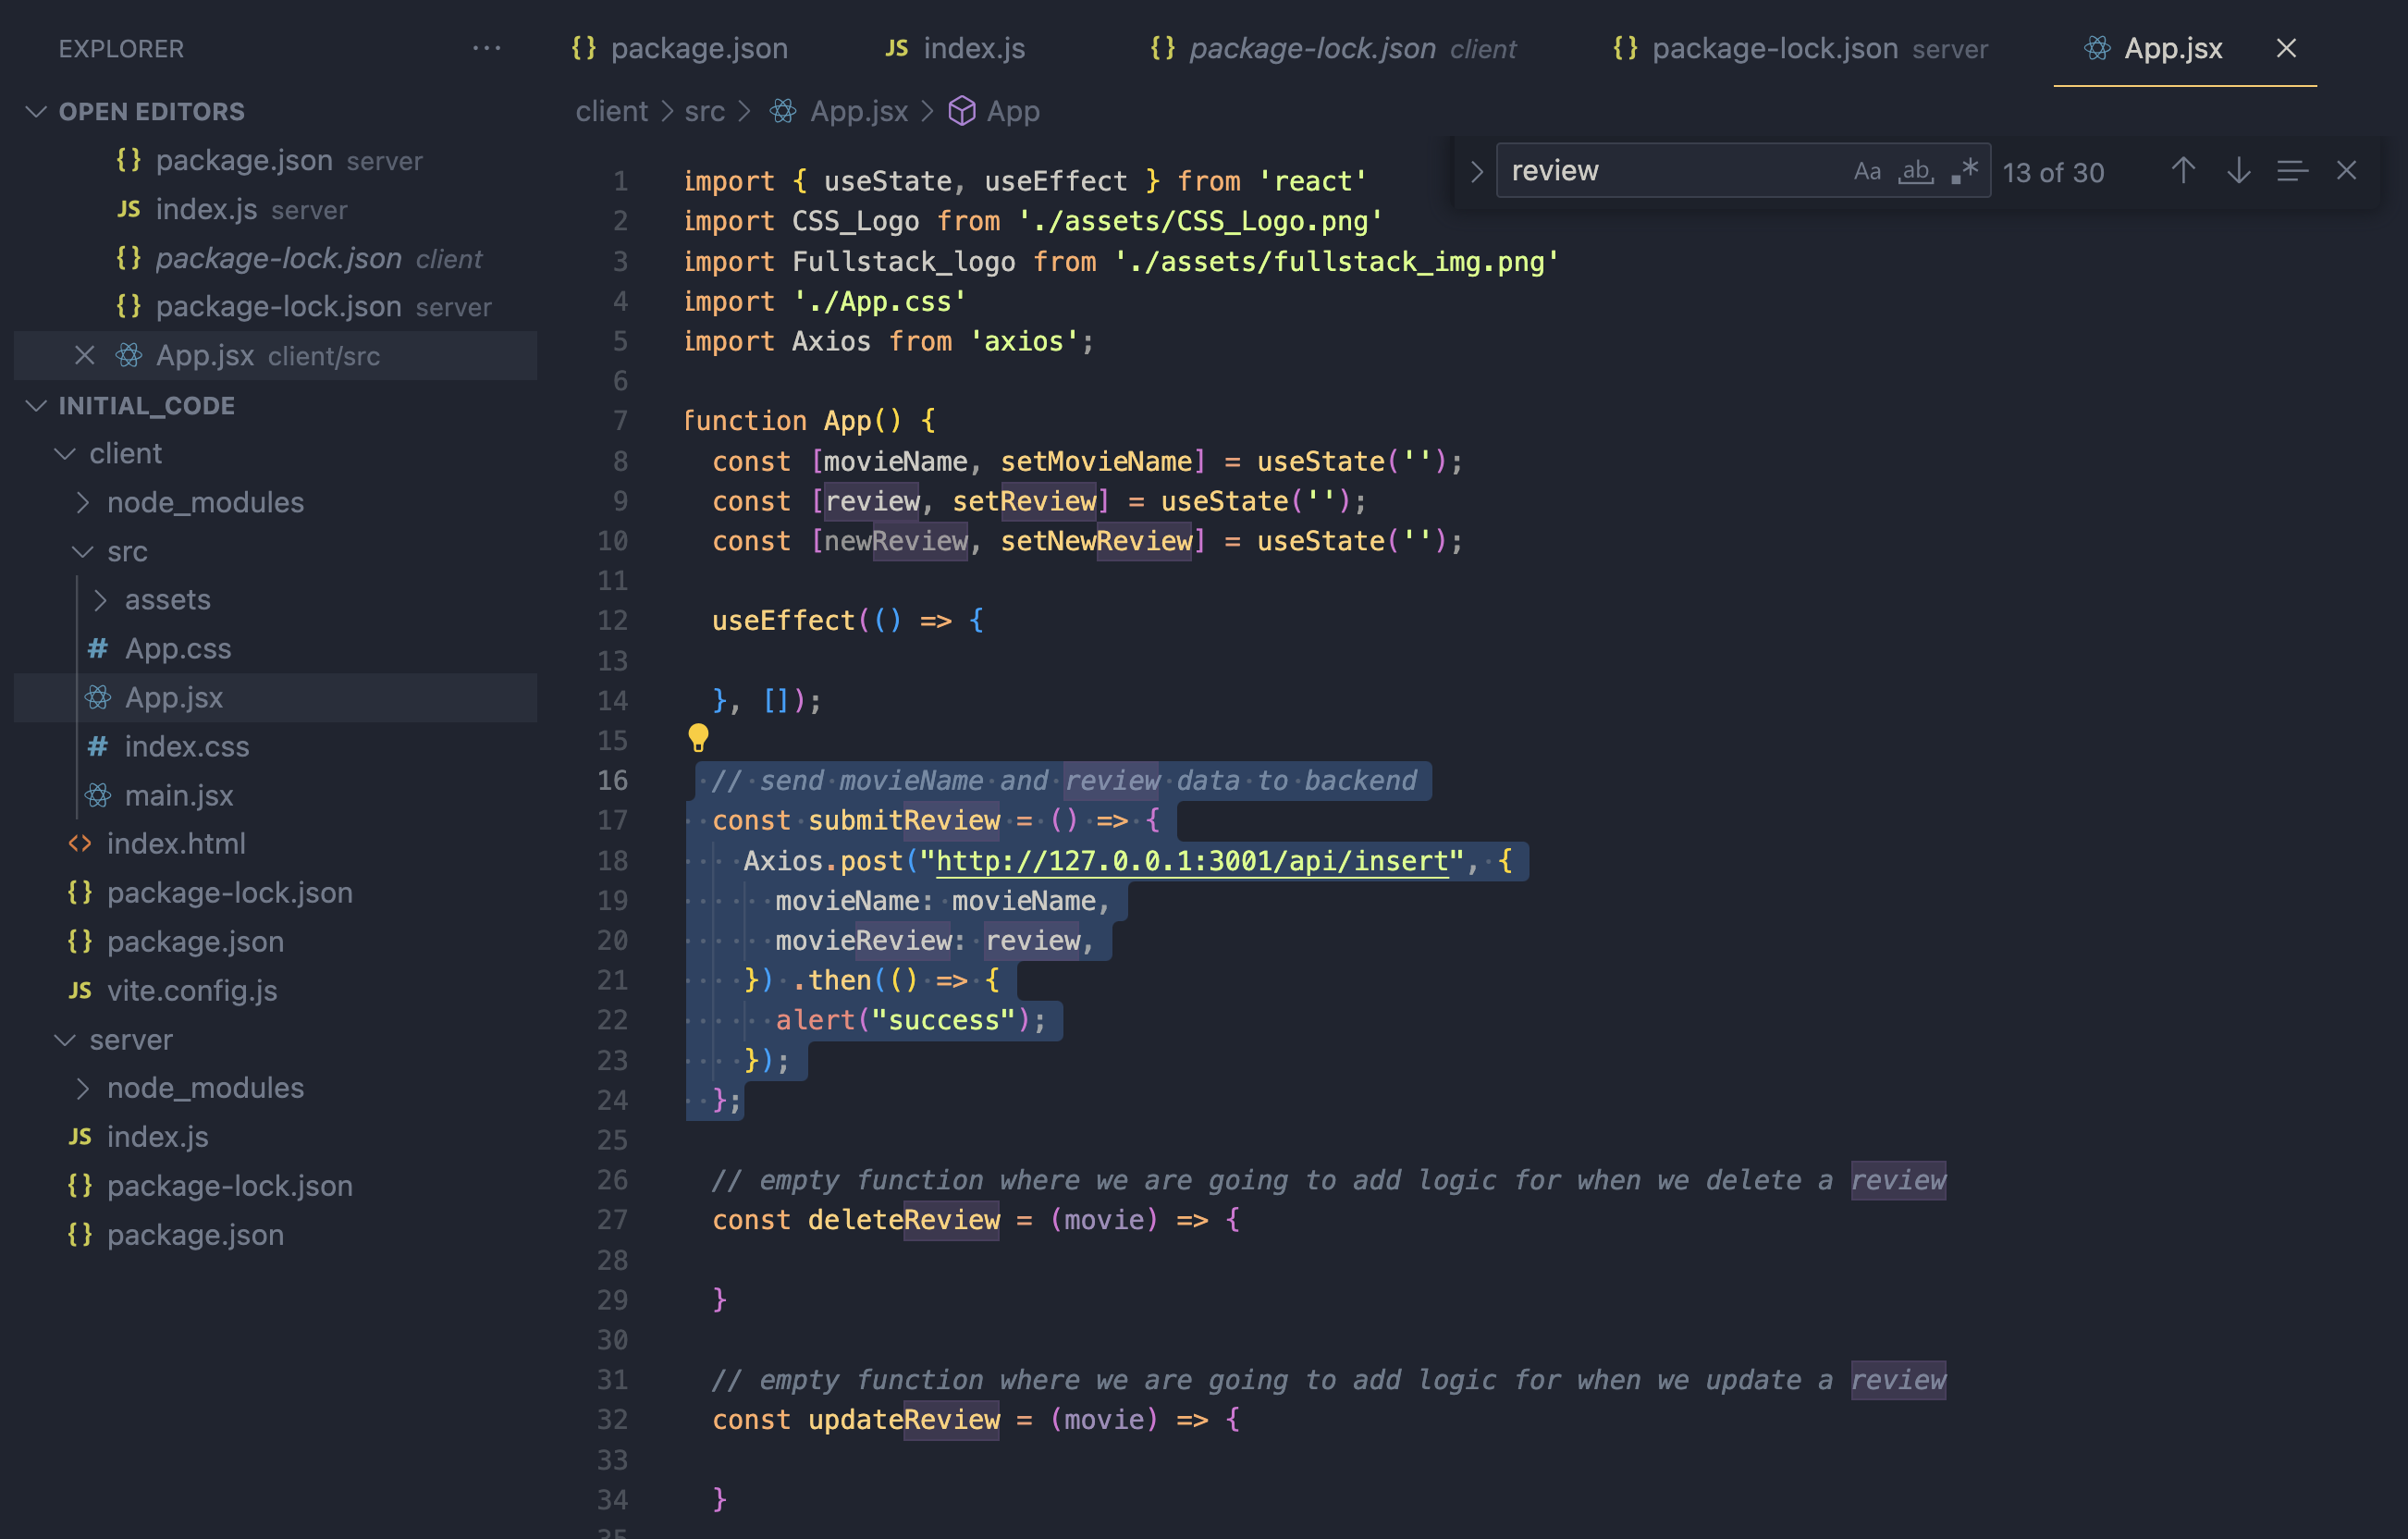2408x1539 pixels.
Task: Click Find in Selection icon
Action: [x=2291, y=171]
